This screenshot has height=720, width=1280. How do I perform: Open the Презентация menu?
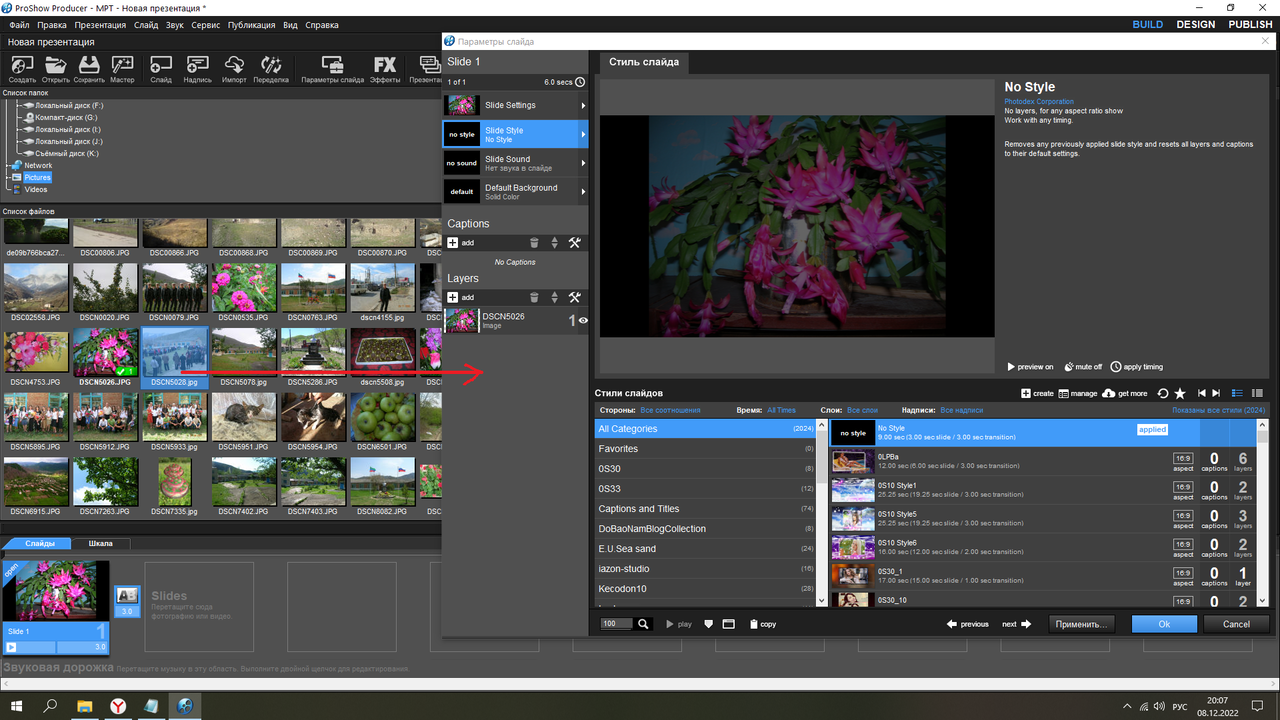(x=100, y=24)
